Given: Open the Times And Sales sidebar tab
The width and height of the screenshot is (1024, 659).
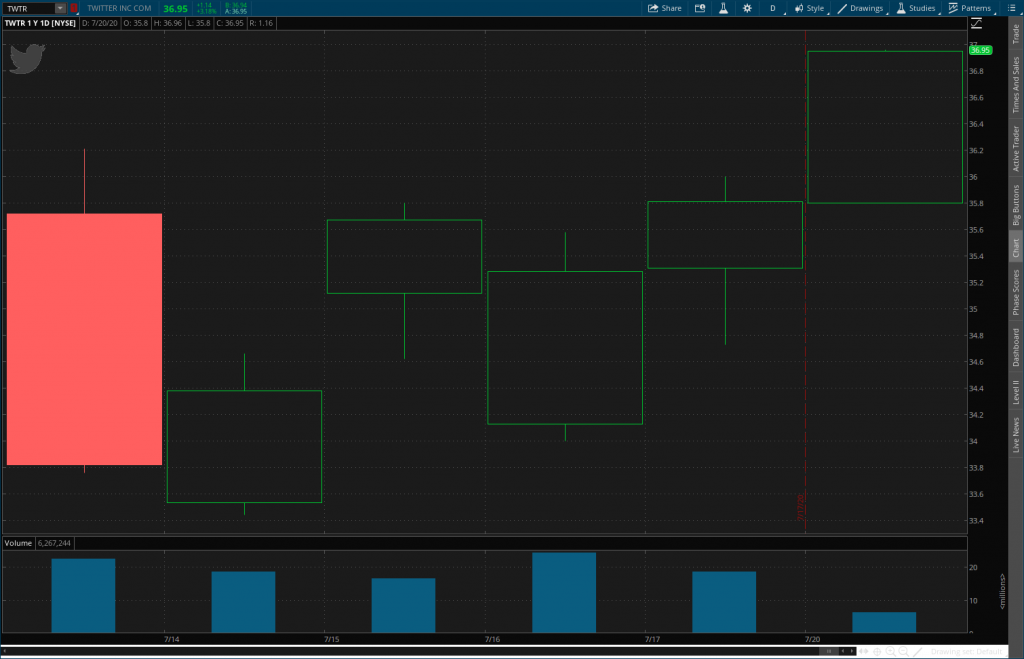Looking at the screenshot, I should 1016,85.
